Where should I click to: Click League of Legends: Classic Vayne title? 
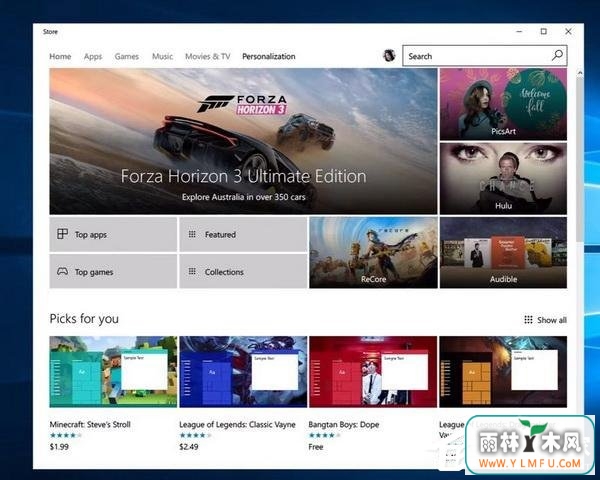pos(237,424)
